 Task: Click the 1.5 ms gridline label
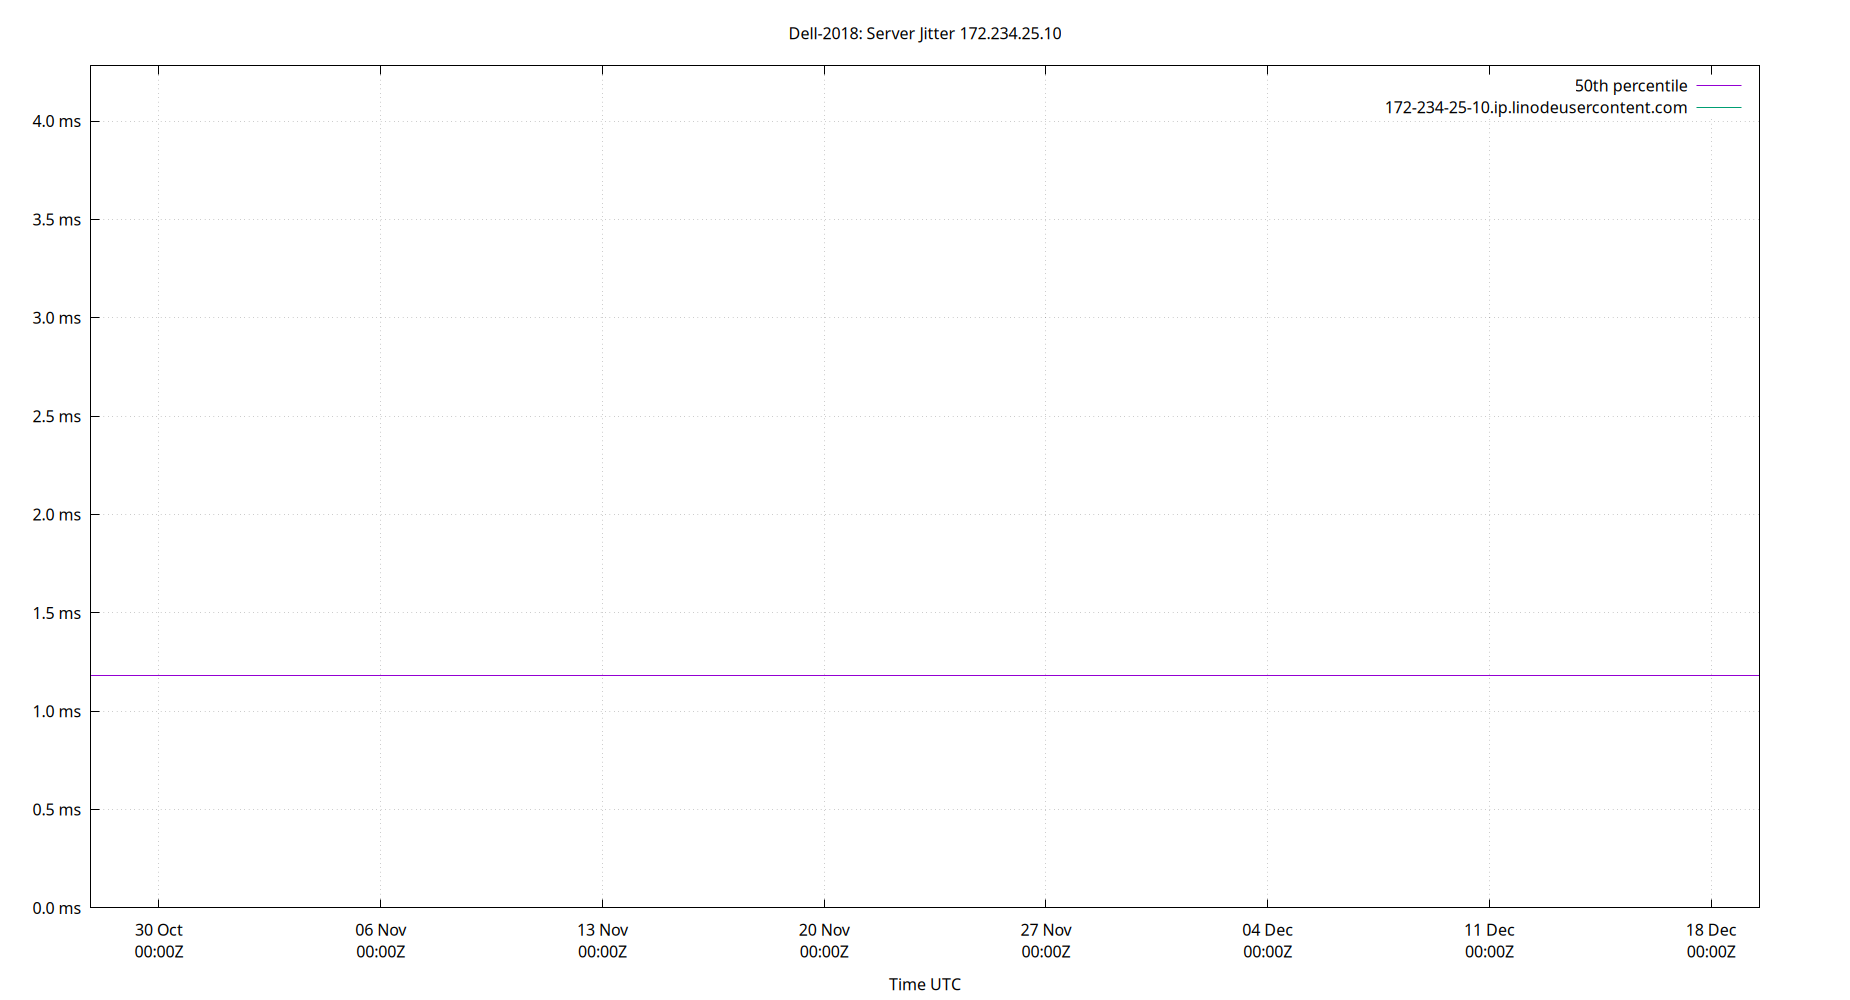pos(55,613)
